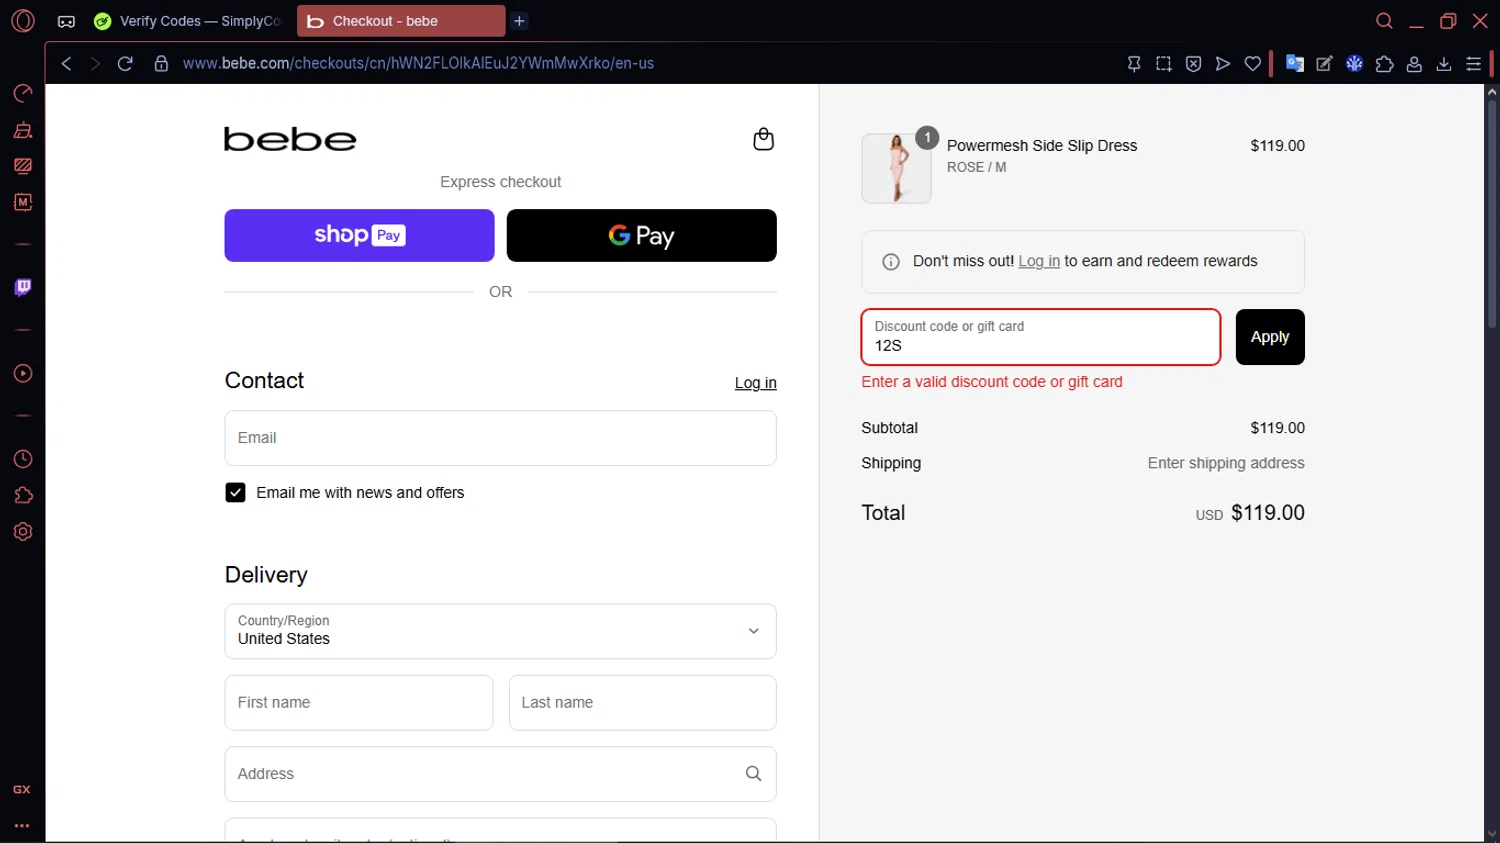Click the 'ROSE / M' variant text
This screenshot has width=1500, height=843.
tap(977, 168)
